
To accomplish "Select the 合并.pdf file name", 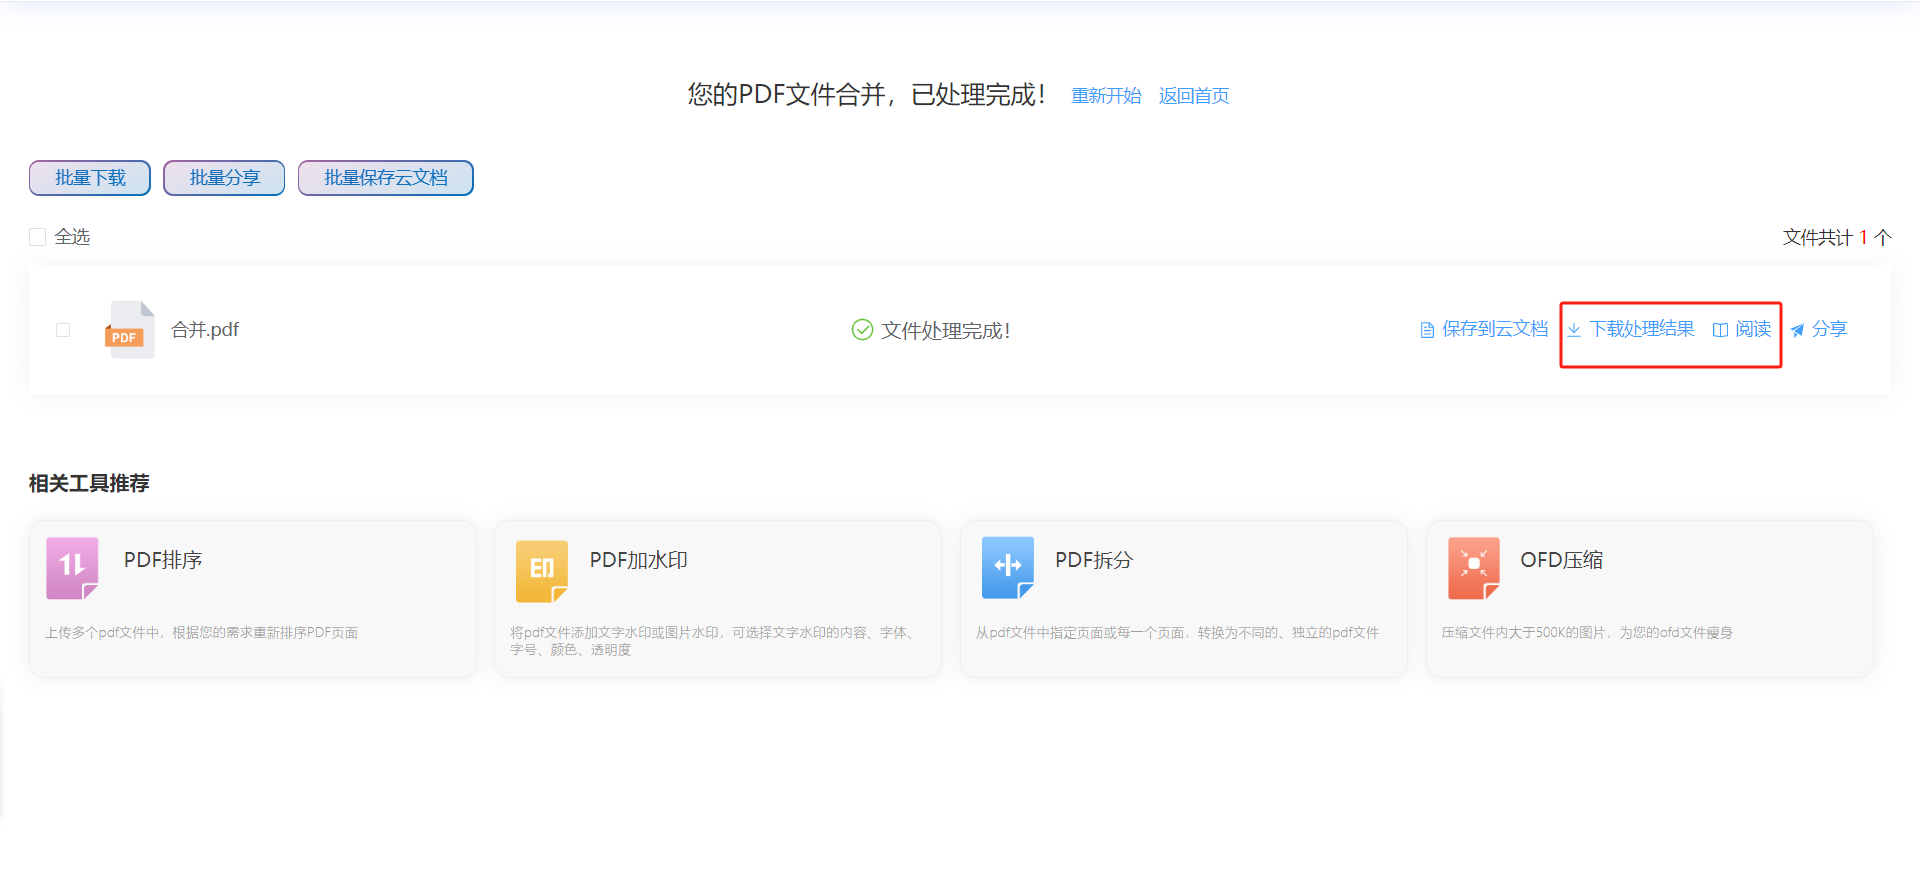I will tap(205, 330).
